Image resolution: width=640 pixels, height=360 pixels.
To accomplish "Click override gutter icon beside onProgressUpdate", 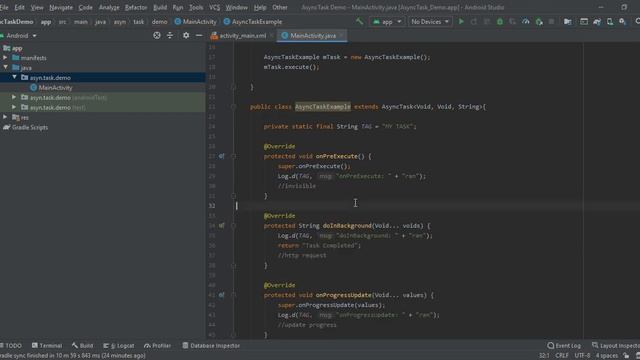I will click(221, 295).
